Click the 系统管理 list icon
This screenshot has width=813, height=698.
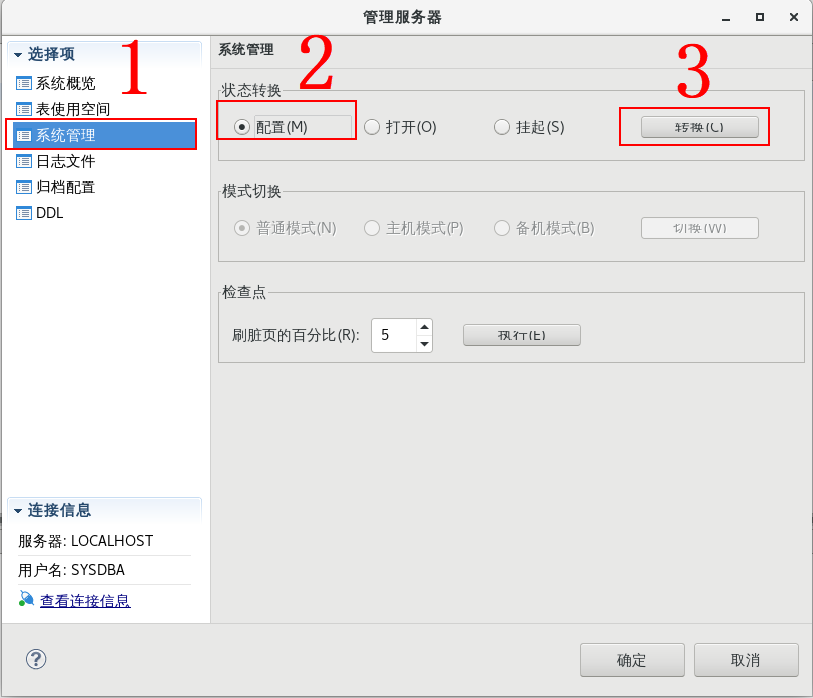pos(24,135)
